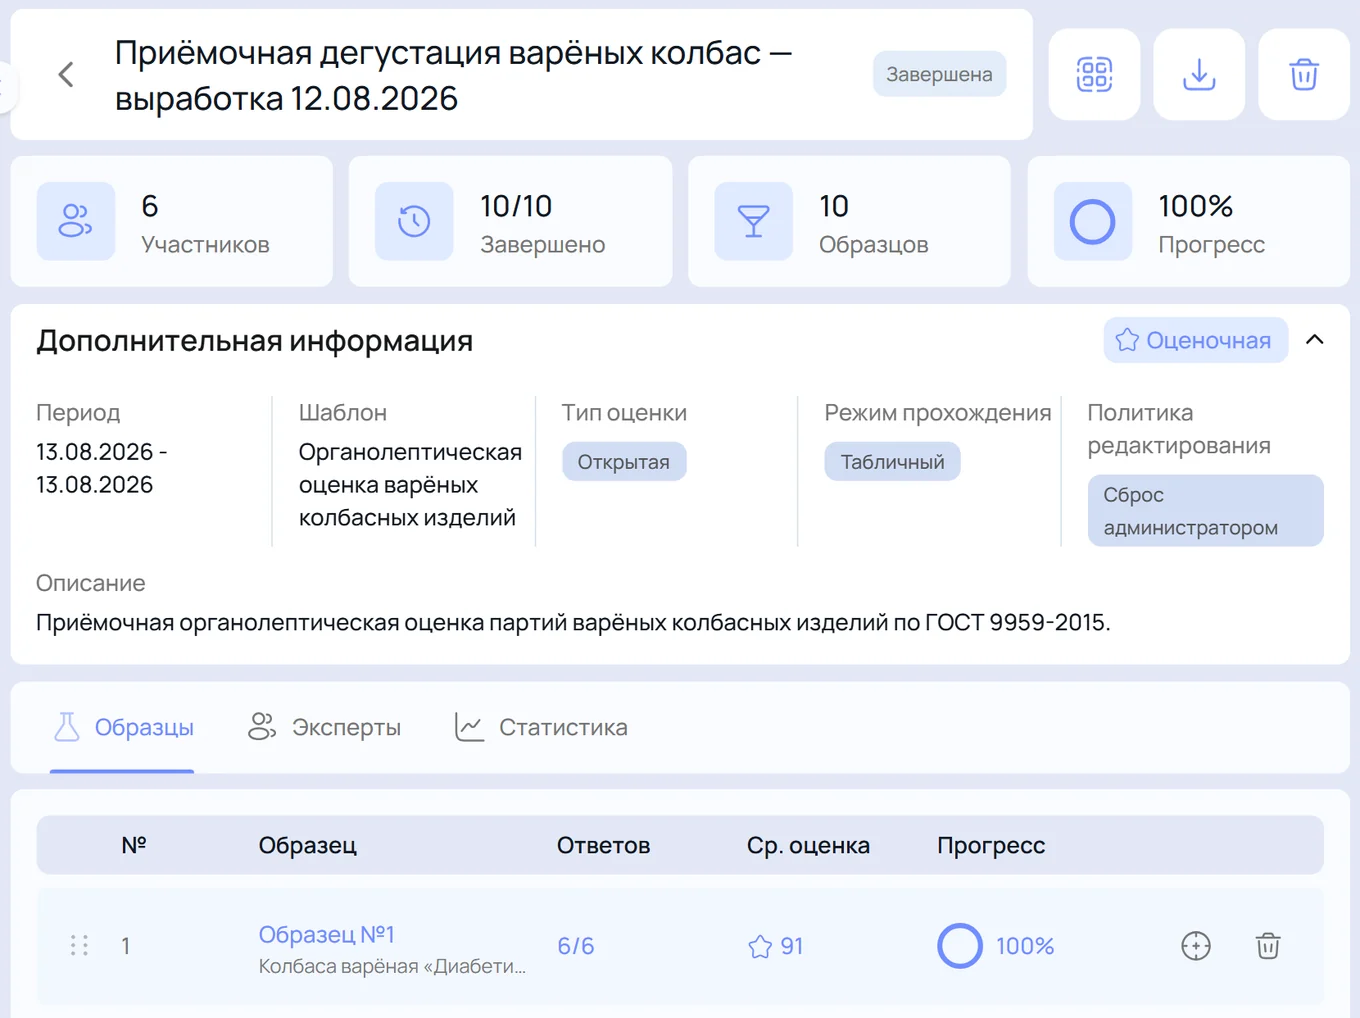Delete the tasting with the top trash icon
The width and height of the screenshot is (1360, 1018).
coord(1304,74)
